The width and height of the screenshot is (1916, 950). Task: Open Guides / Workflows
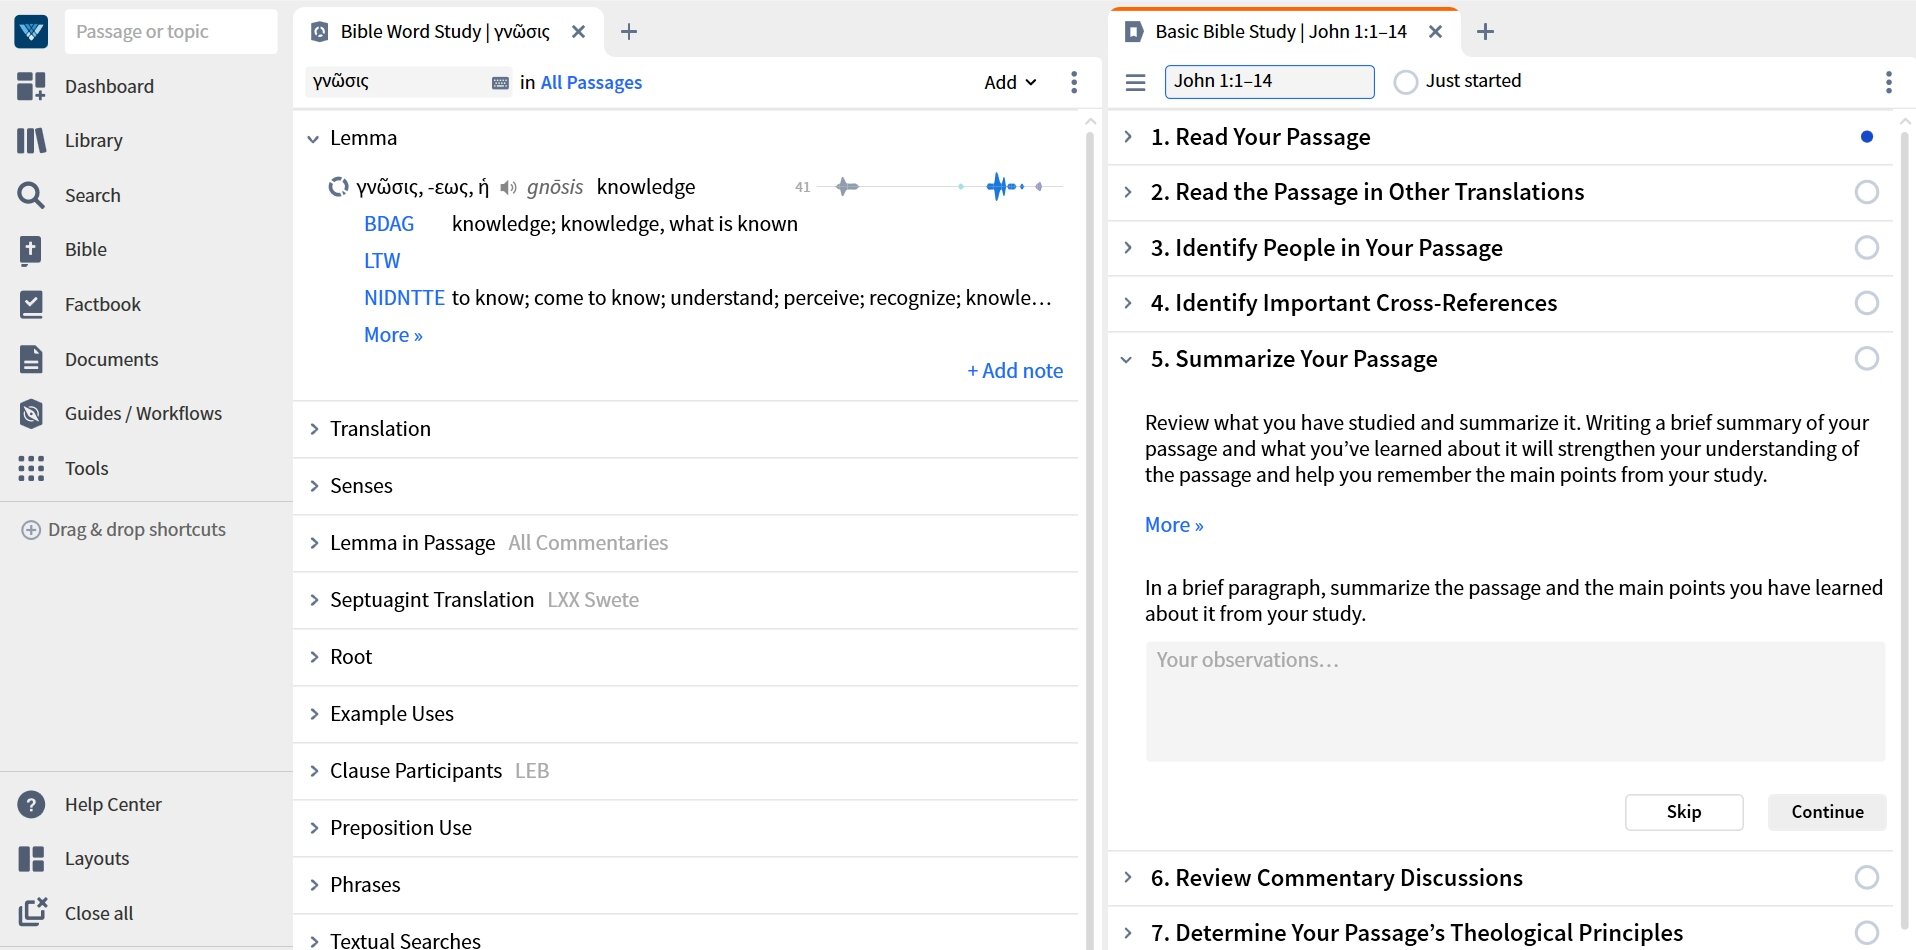[x=143, y=413]
